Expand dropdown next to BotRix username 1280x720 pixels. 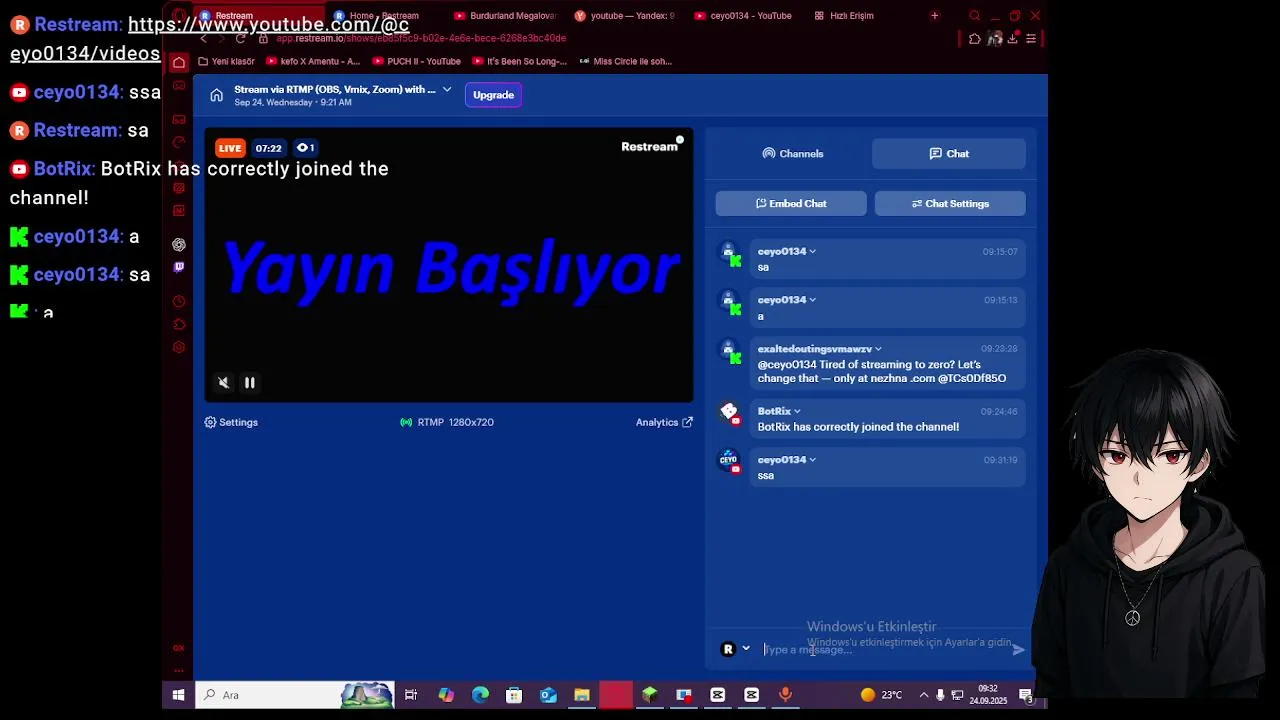[x=797, y=411]
